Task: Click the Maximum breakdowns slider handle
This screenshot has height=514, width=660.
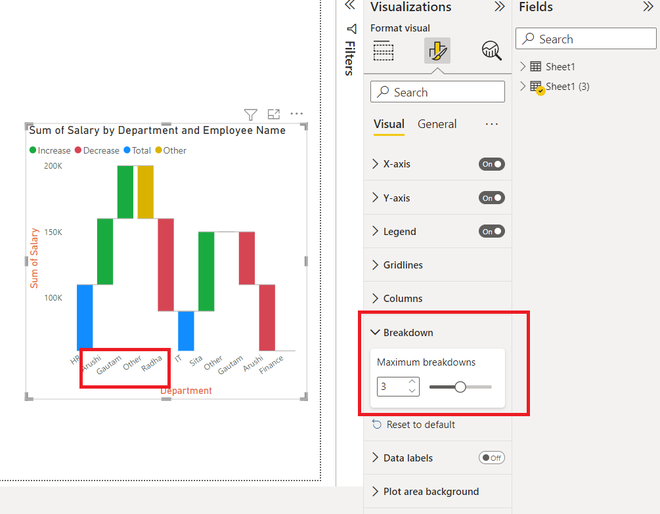Action: (460, 387)
